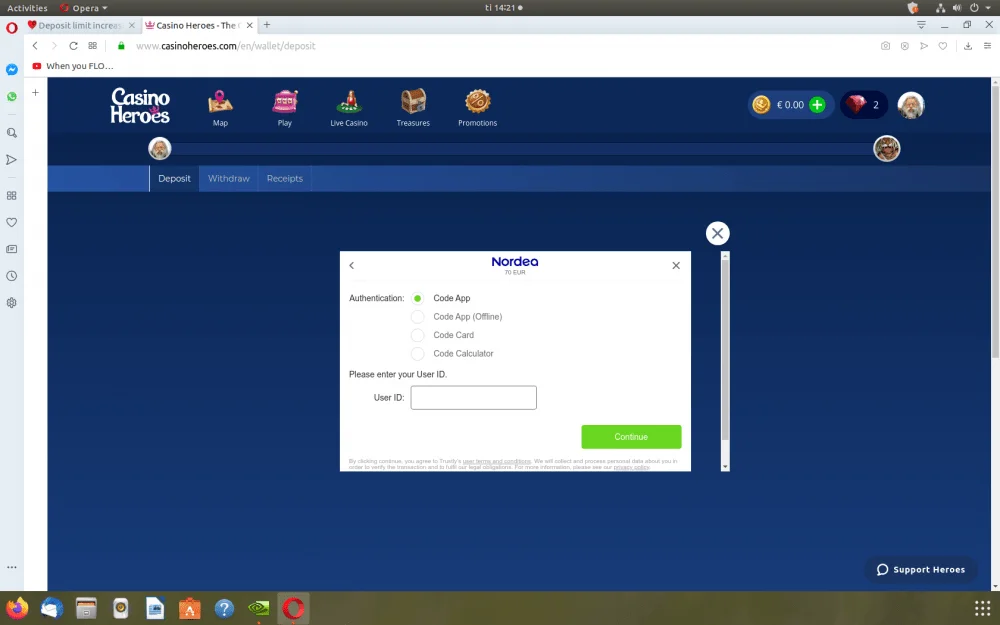Open Messenger in Opera sidebar
The image size is (1000, 625).
(11, 70)
